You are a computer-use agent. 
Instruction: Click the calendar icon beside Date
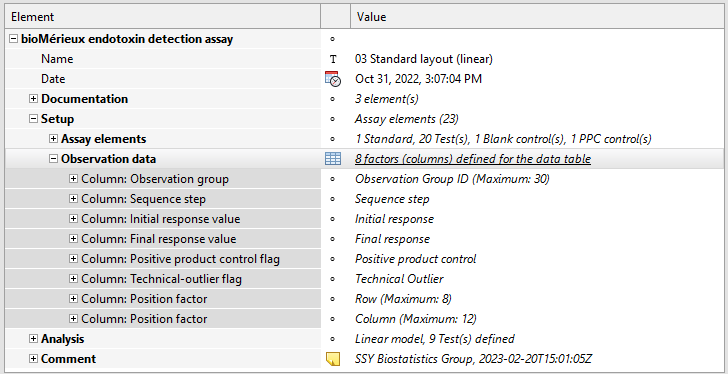(x=333, y=79)
